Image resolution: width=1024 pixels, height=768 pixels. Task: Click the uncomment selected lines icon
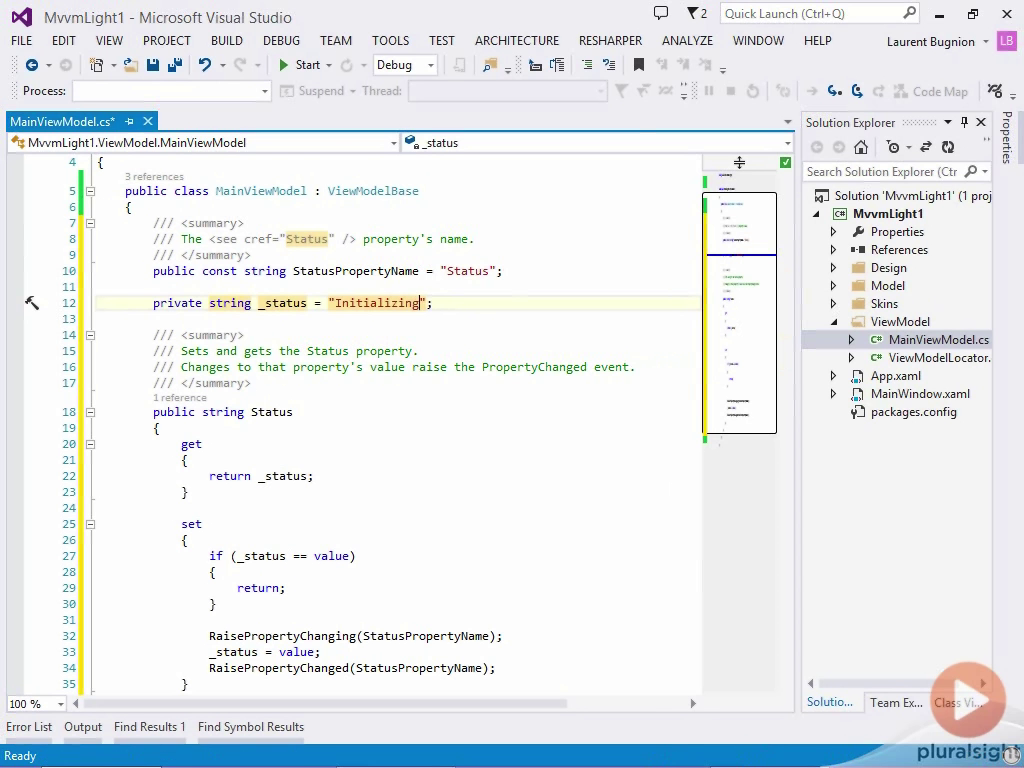(x=609, y=65)
